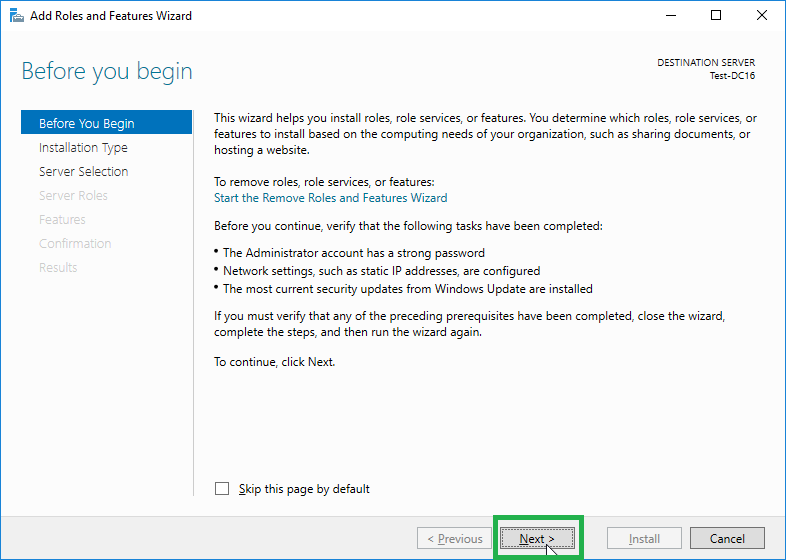Click the Skip this page by default label
Screen dimensions: 786x560
click(x=304, y=489)
